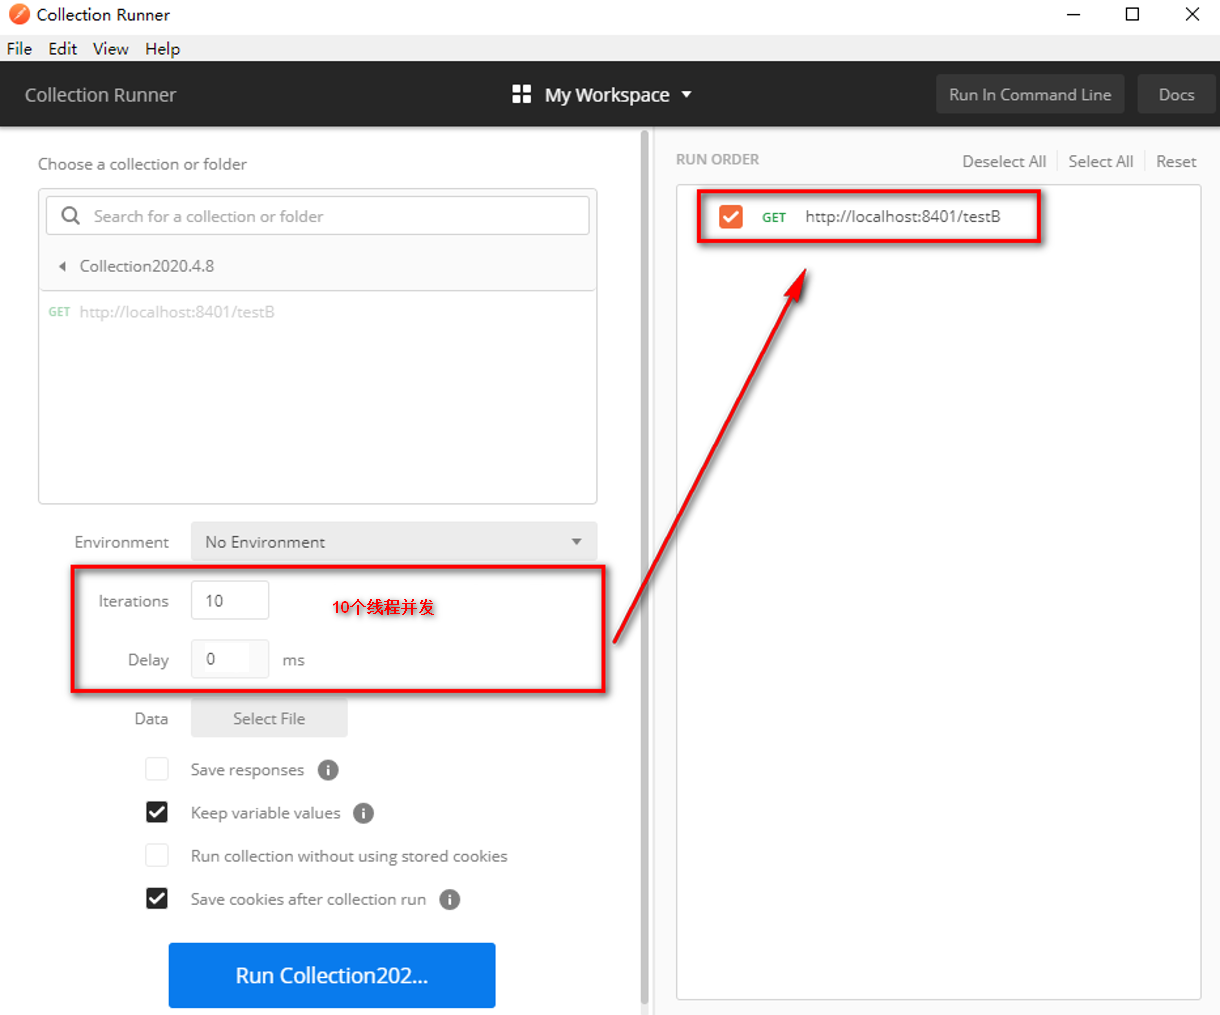Open the Edit menu
The height and width of the screenshot is (1015, 1220).
tap(63, 48)
